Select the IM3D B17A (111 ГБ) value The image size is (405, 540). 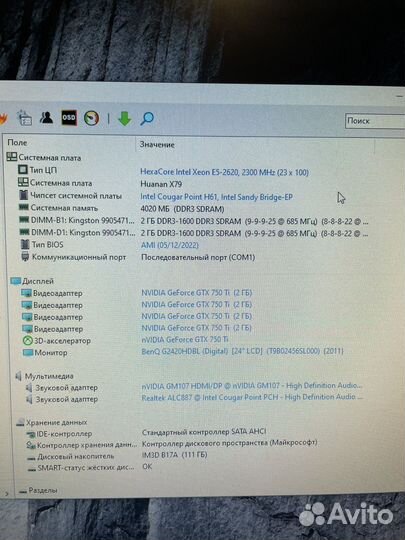(x=175, y=455)
